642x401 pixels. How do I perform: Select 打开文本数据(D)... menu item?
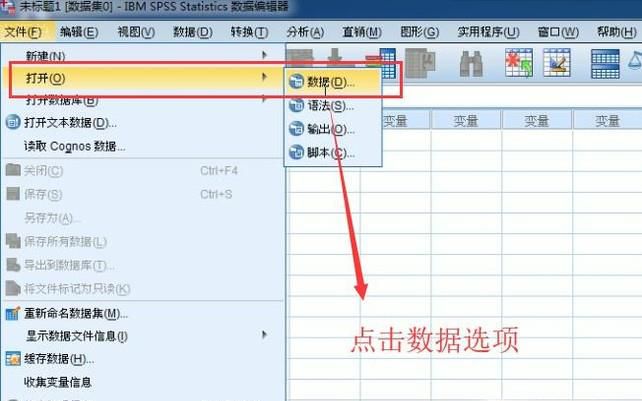click(143, 122)
